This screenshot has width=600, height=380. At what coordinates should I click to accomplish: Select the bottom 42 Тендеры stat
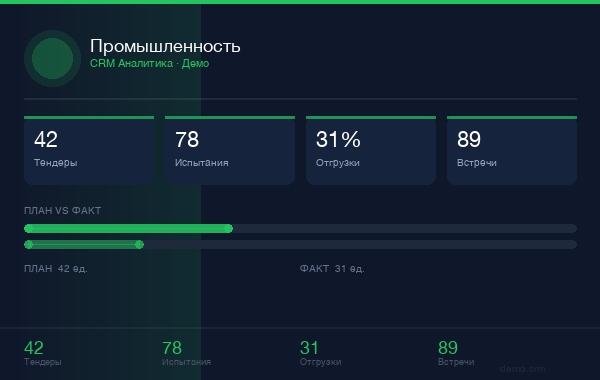tap(42, 353)
